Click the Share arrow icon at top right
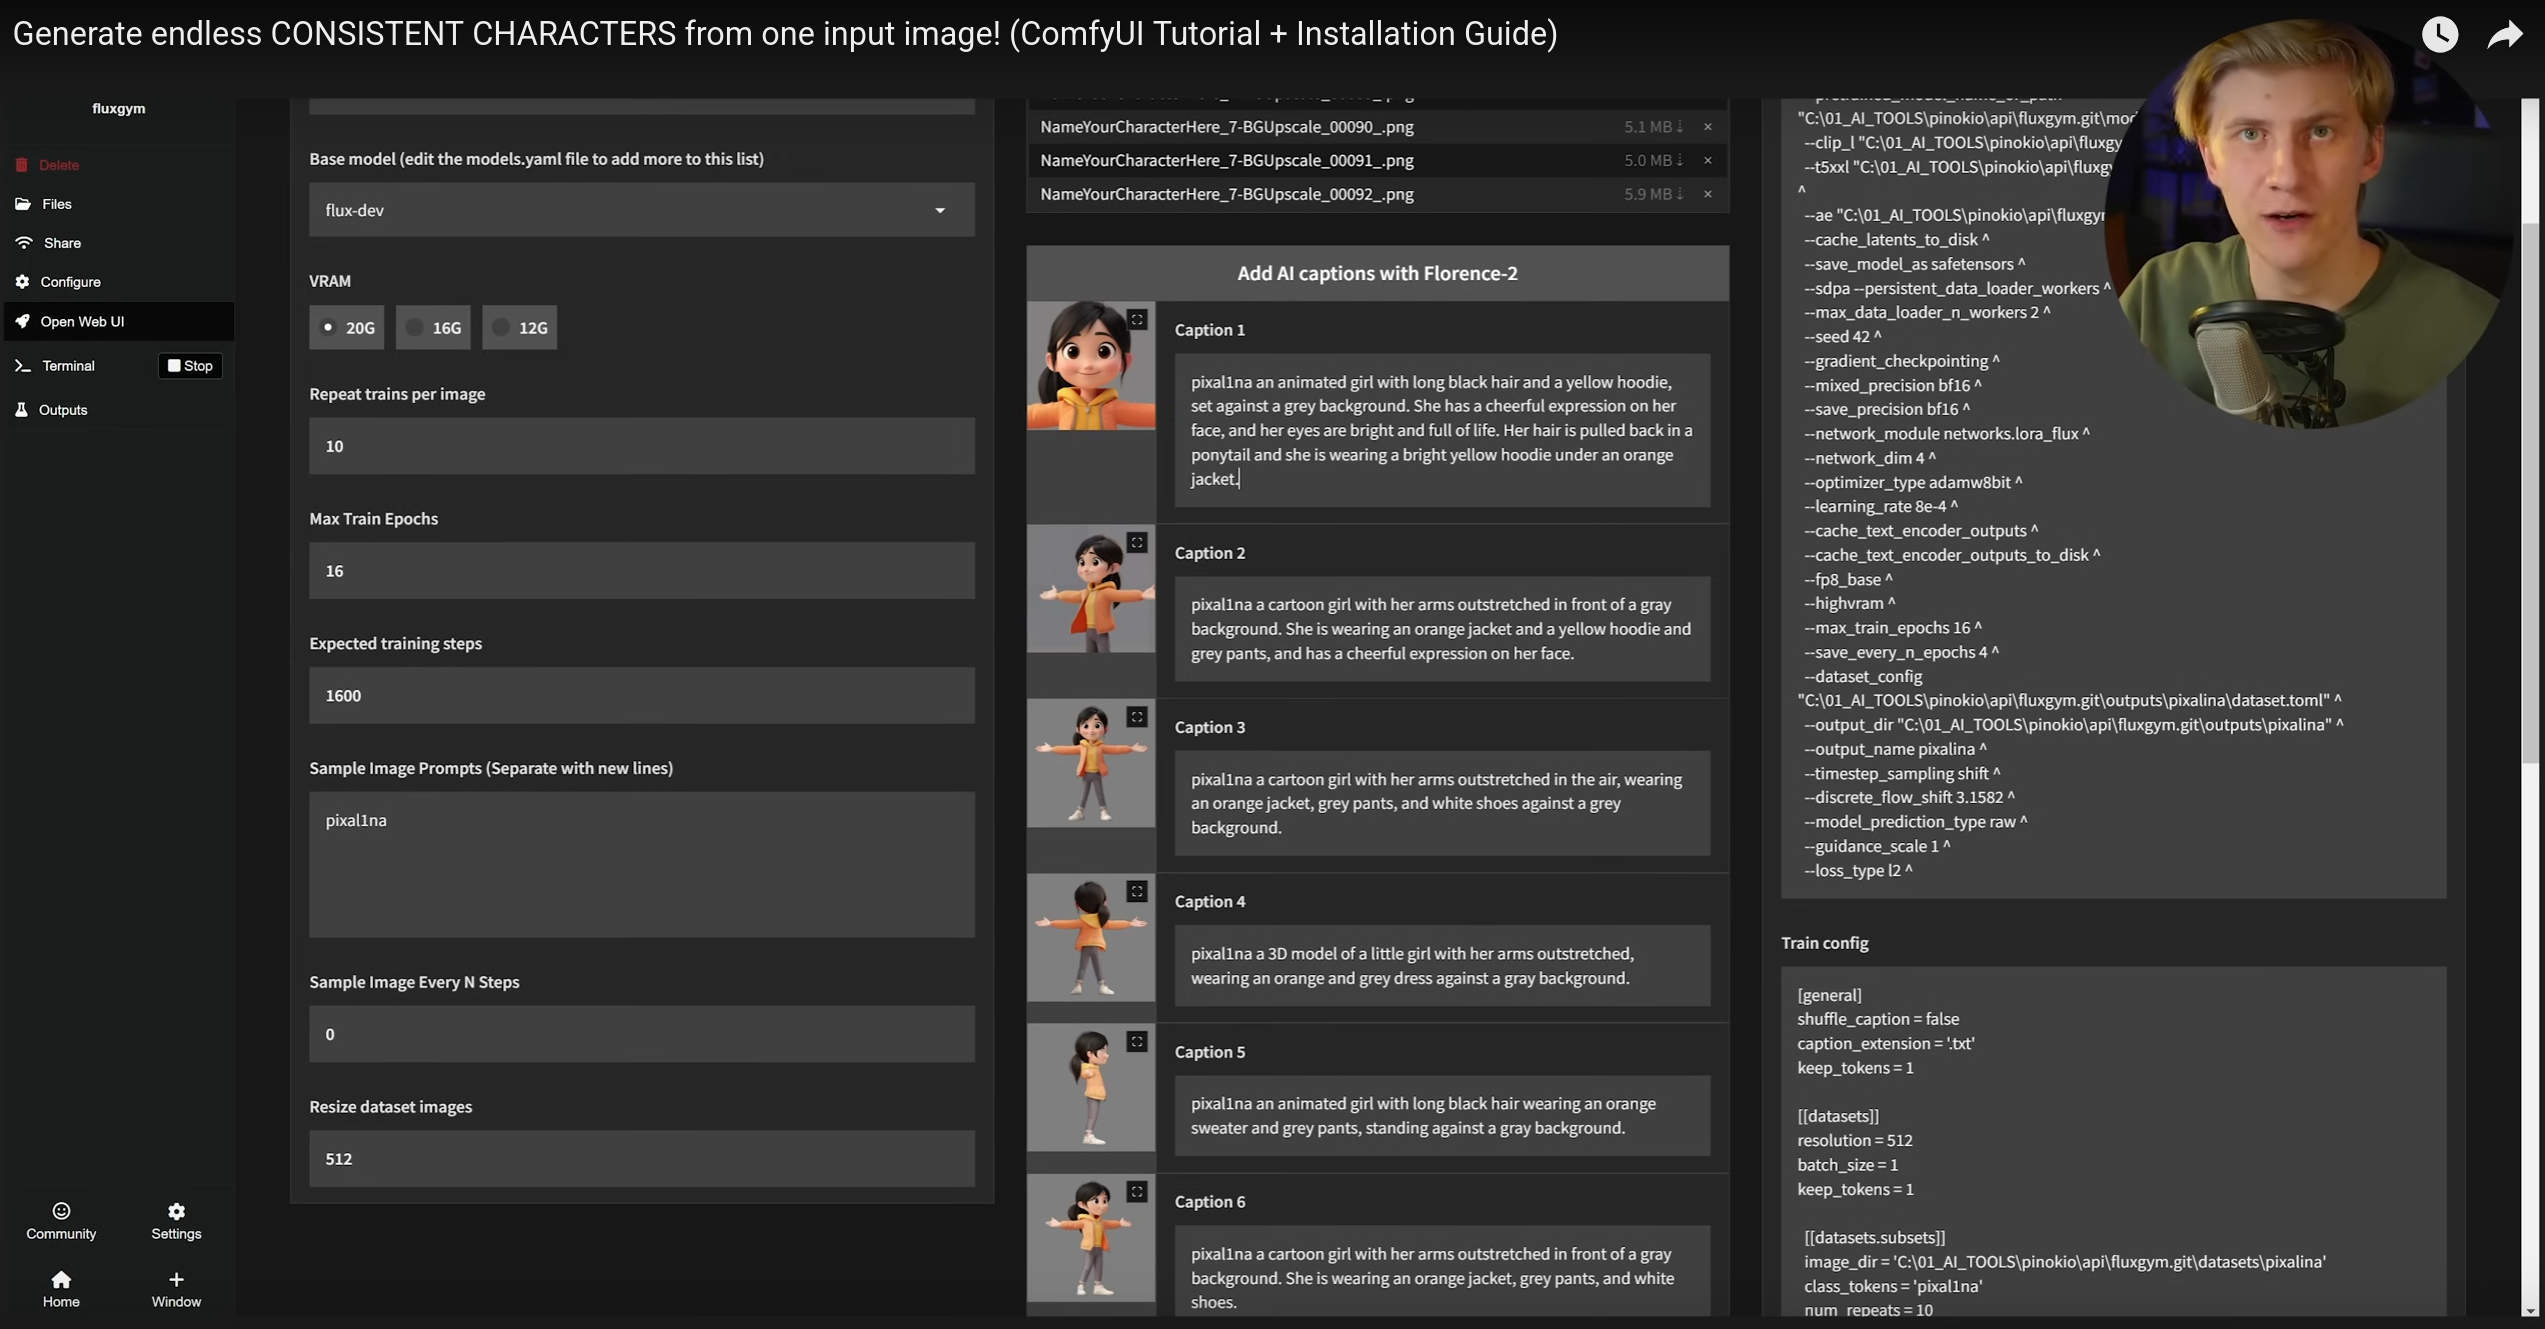 coord(2504,35)
